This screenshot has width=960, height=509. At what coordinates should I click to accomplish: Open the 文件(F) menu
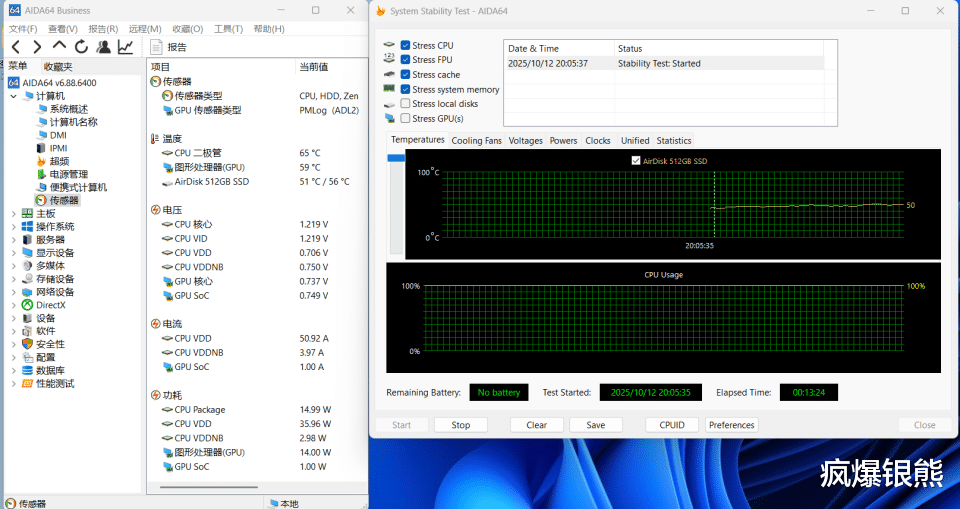tap(23, 29)
